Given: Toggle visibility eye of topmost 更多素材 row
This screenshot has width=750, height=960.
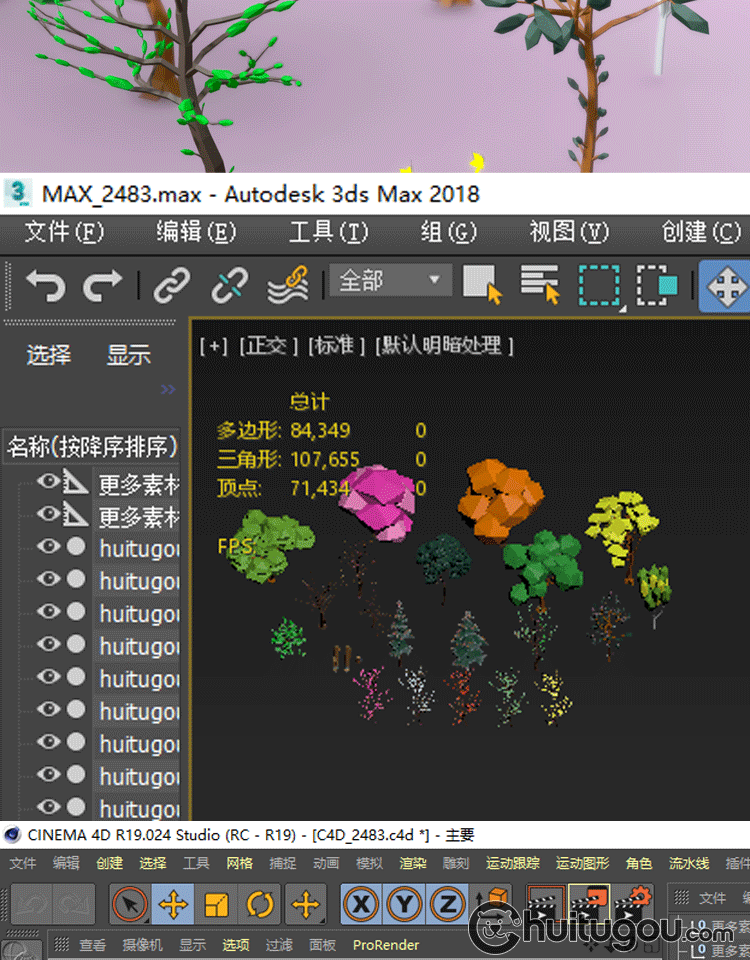Looking at the screenshot, I should click(48, 481).
